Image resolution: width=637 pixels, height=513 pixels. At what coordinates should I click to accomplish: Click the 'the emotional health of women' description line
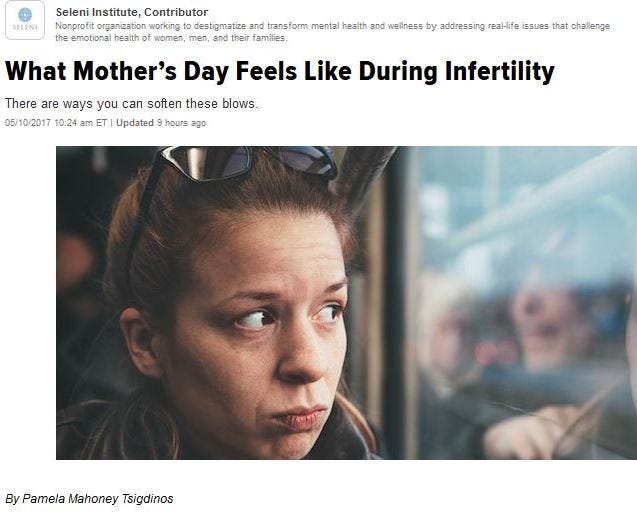point(171,38)
